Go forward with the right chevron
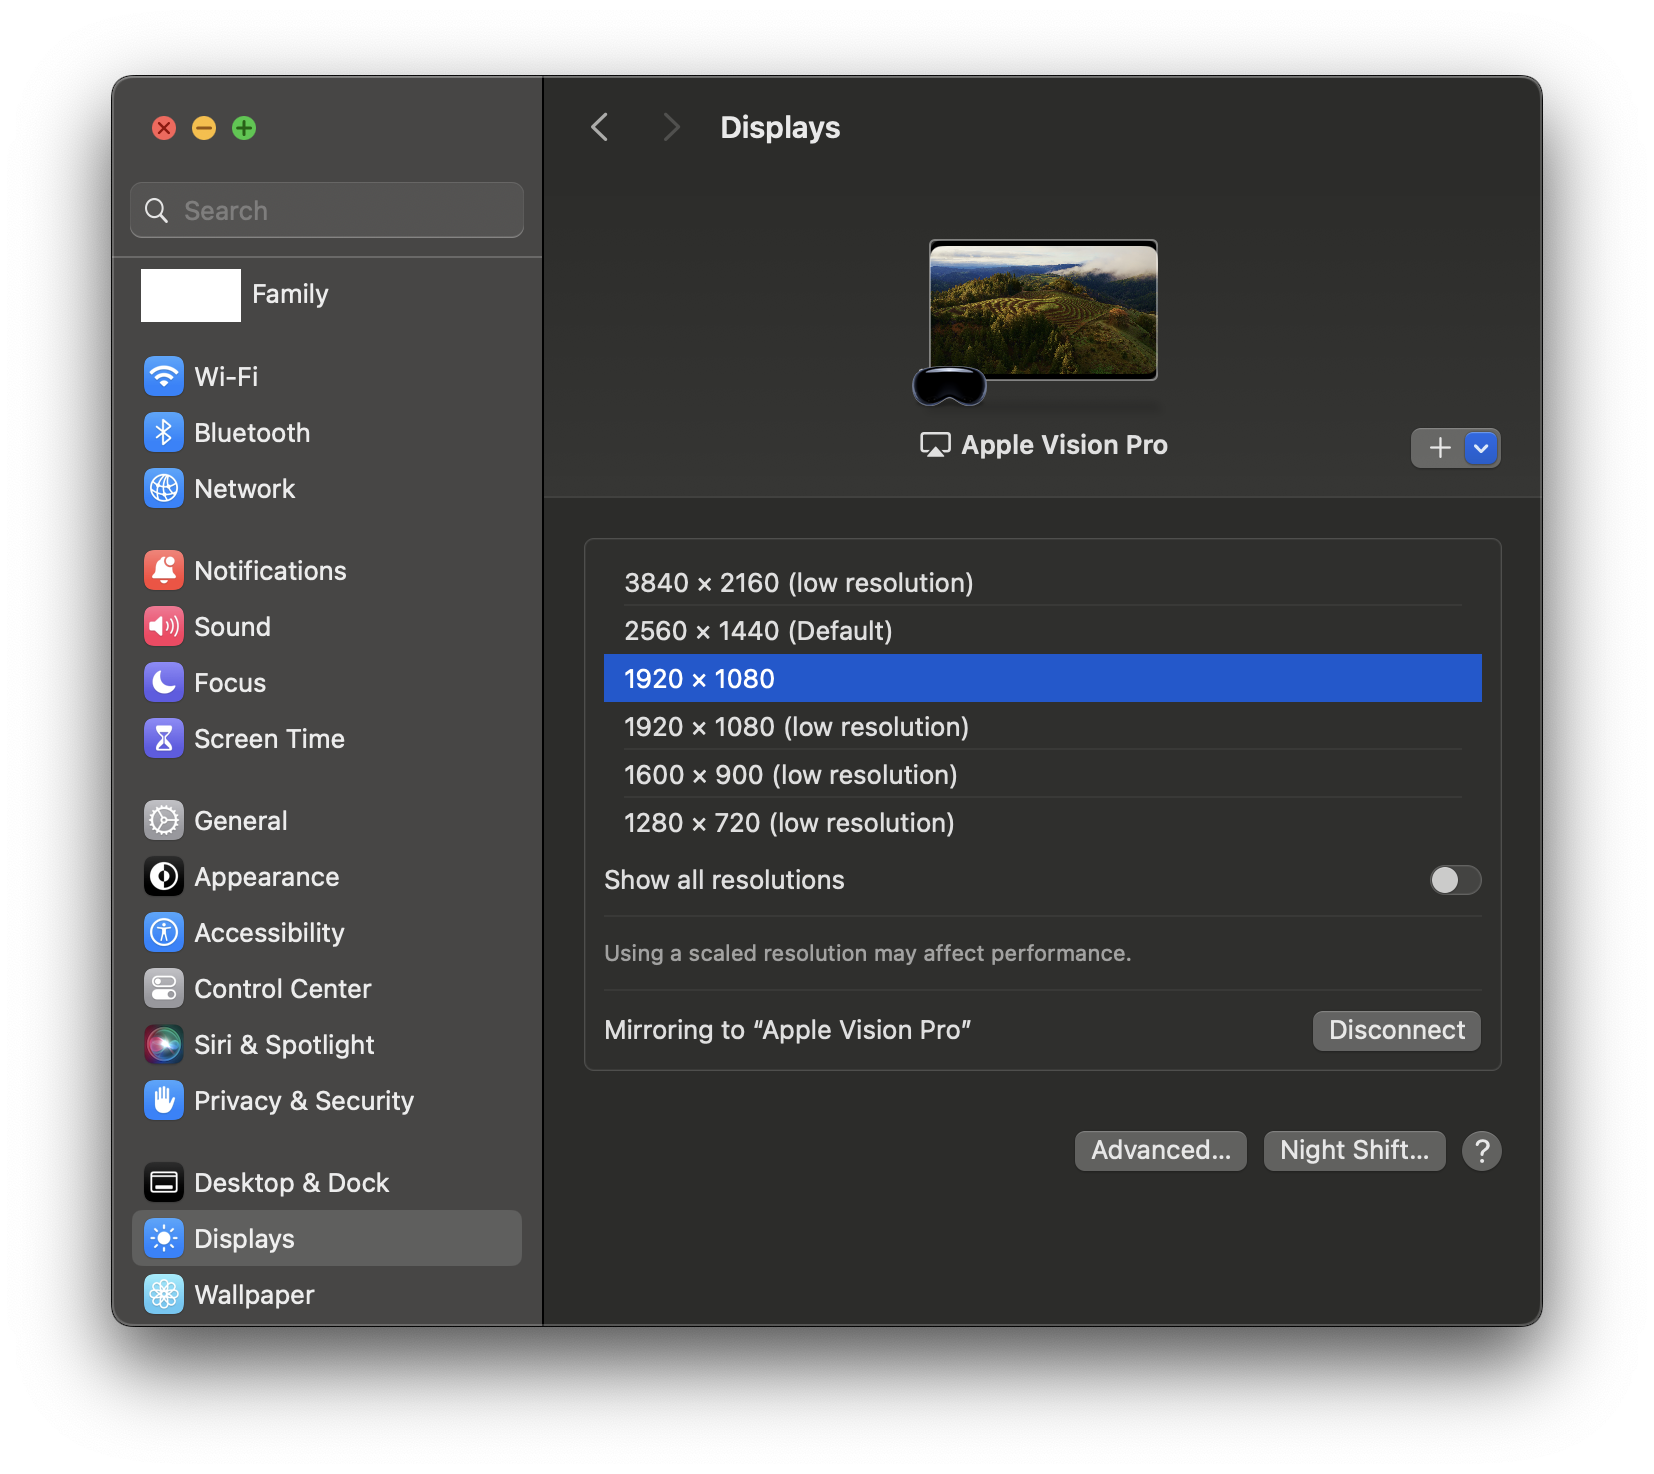This screenshot has width=1654, height=1474. [671, 127]
